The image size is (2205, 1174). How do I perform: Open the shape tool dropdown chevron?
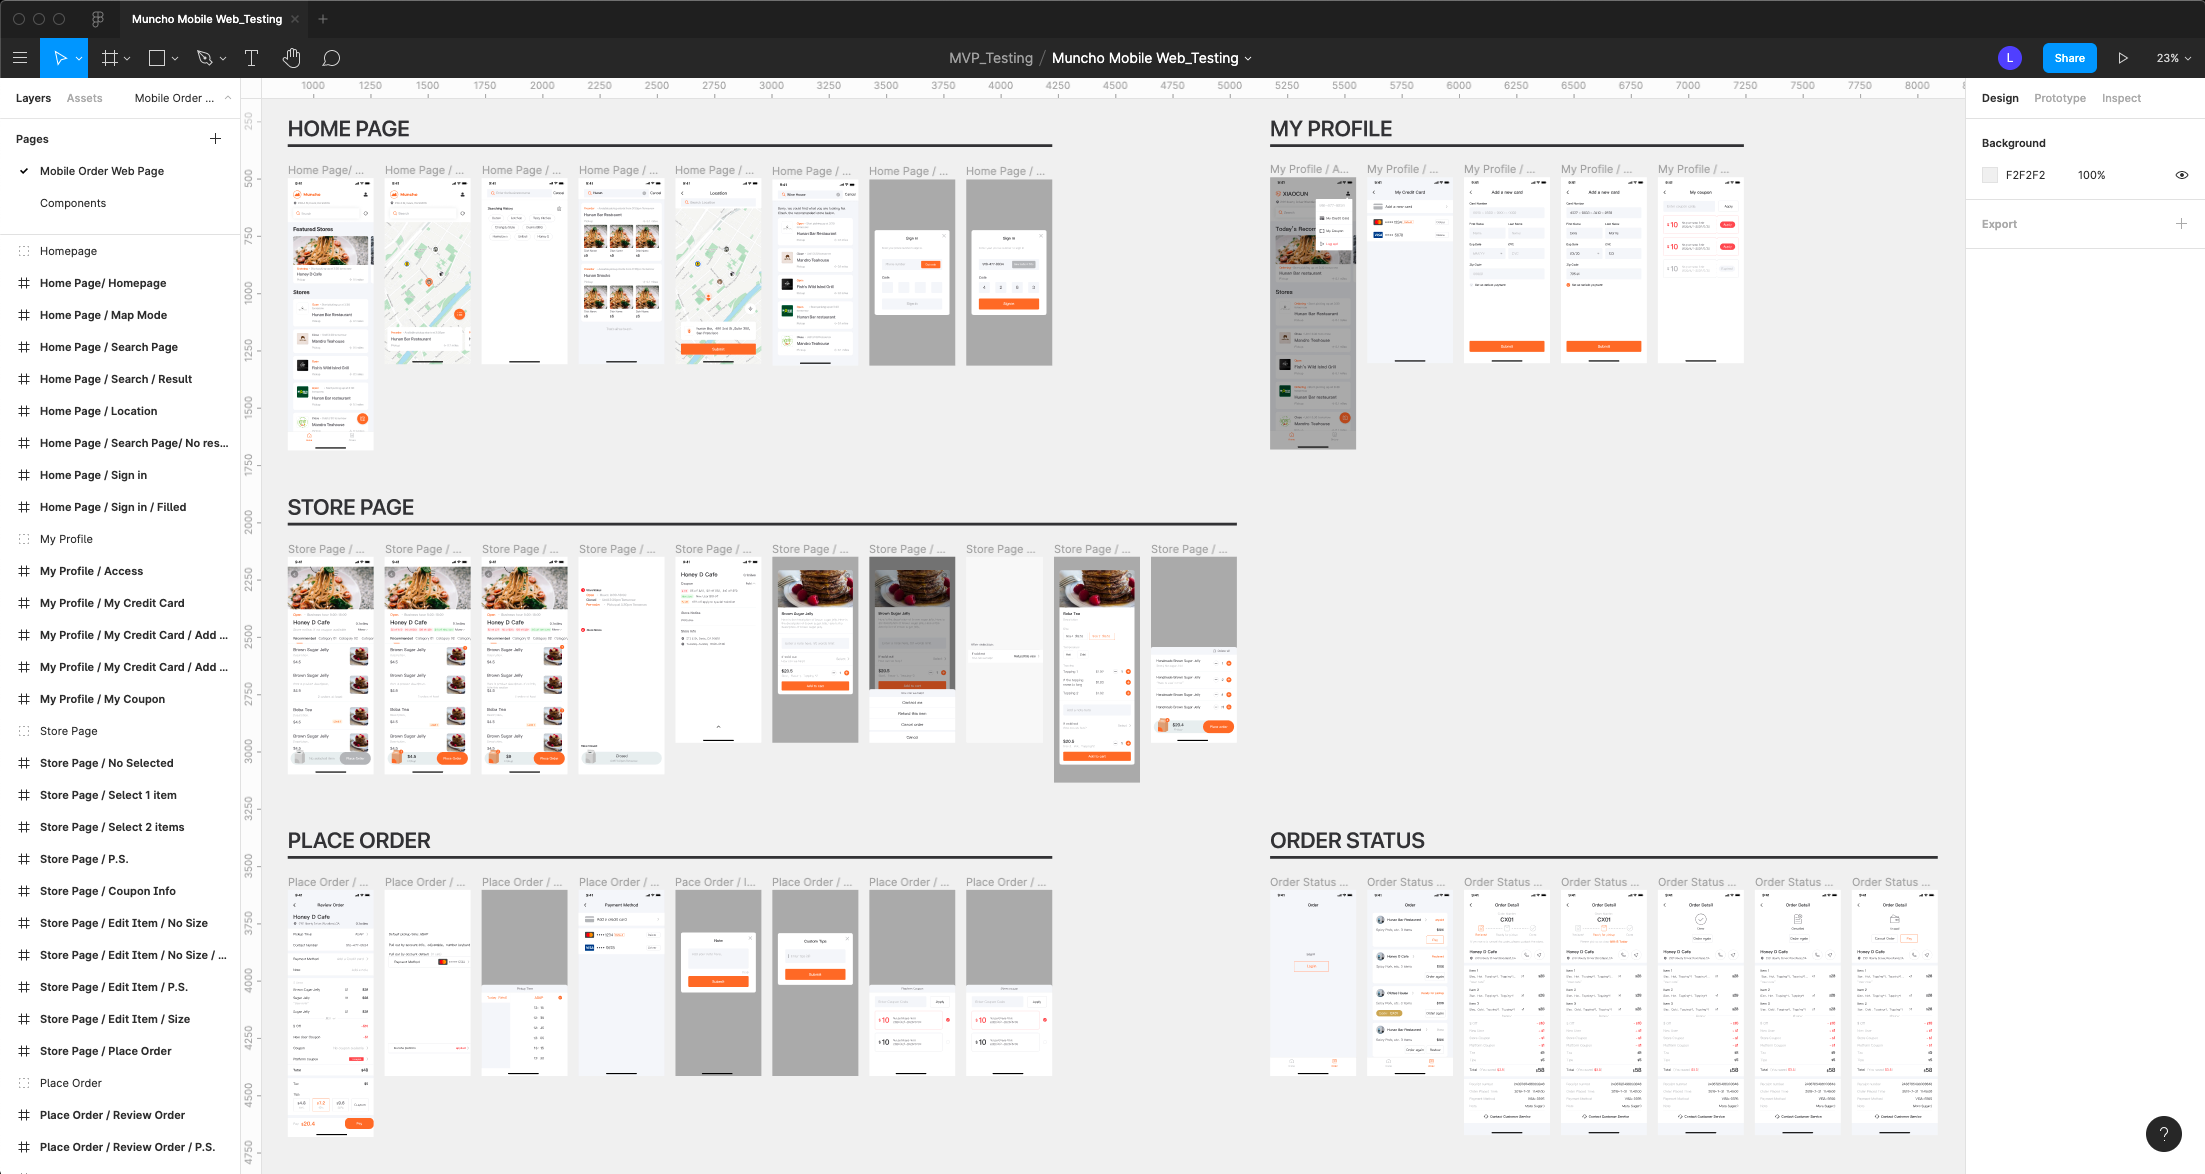[174, 57]
